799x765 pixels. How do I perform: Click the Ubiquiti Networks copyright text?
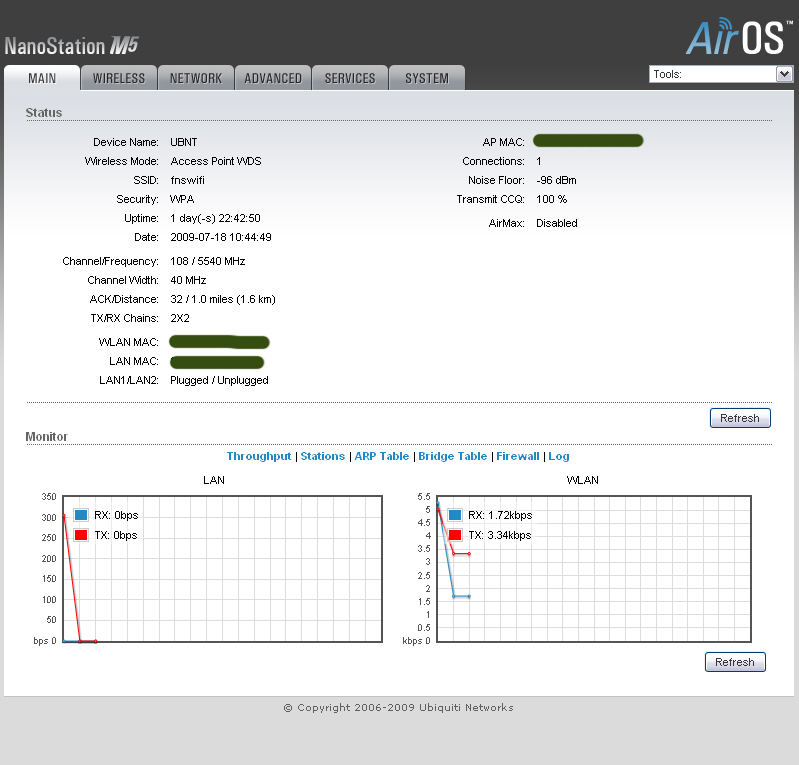click(398, 707)
